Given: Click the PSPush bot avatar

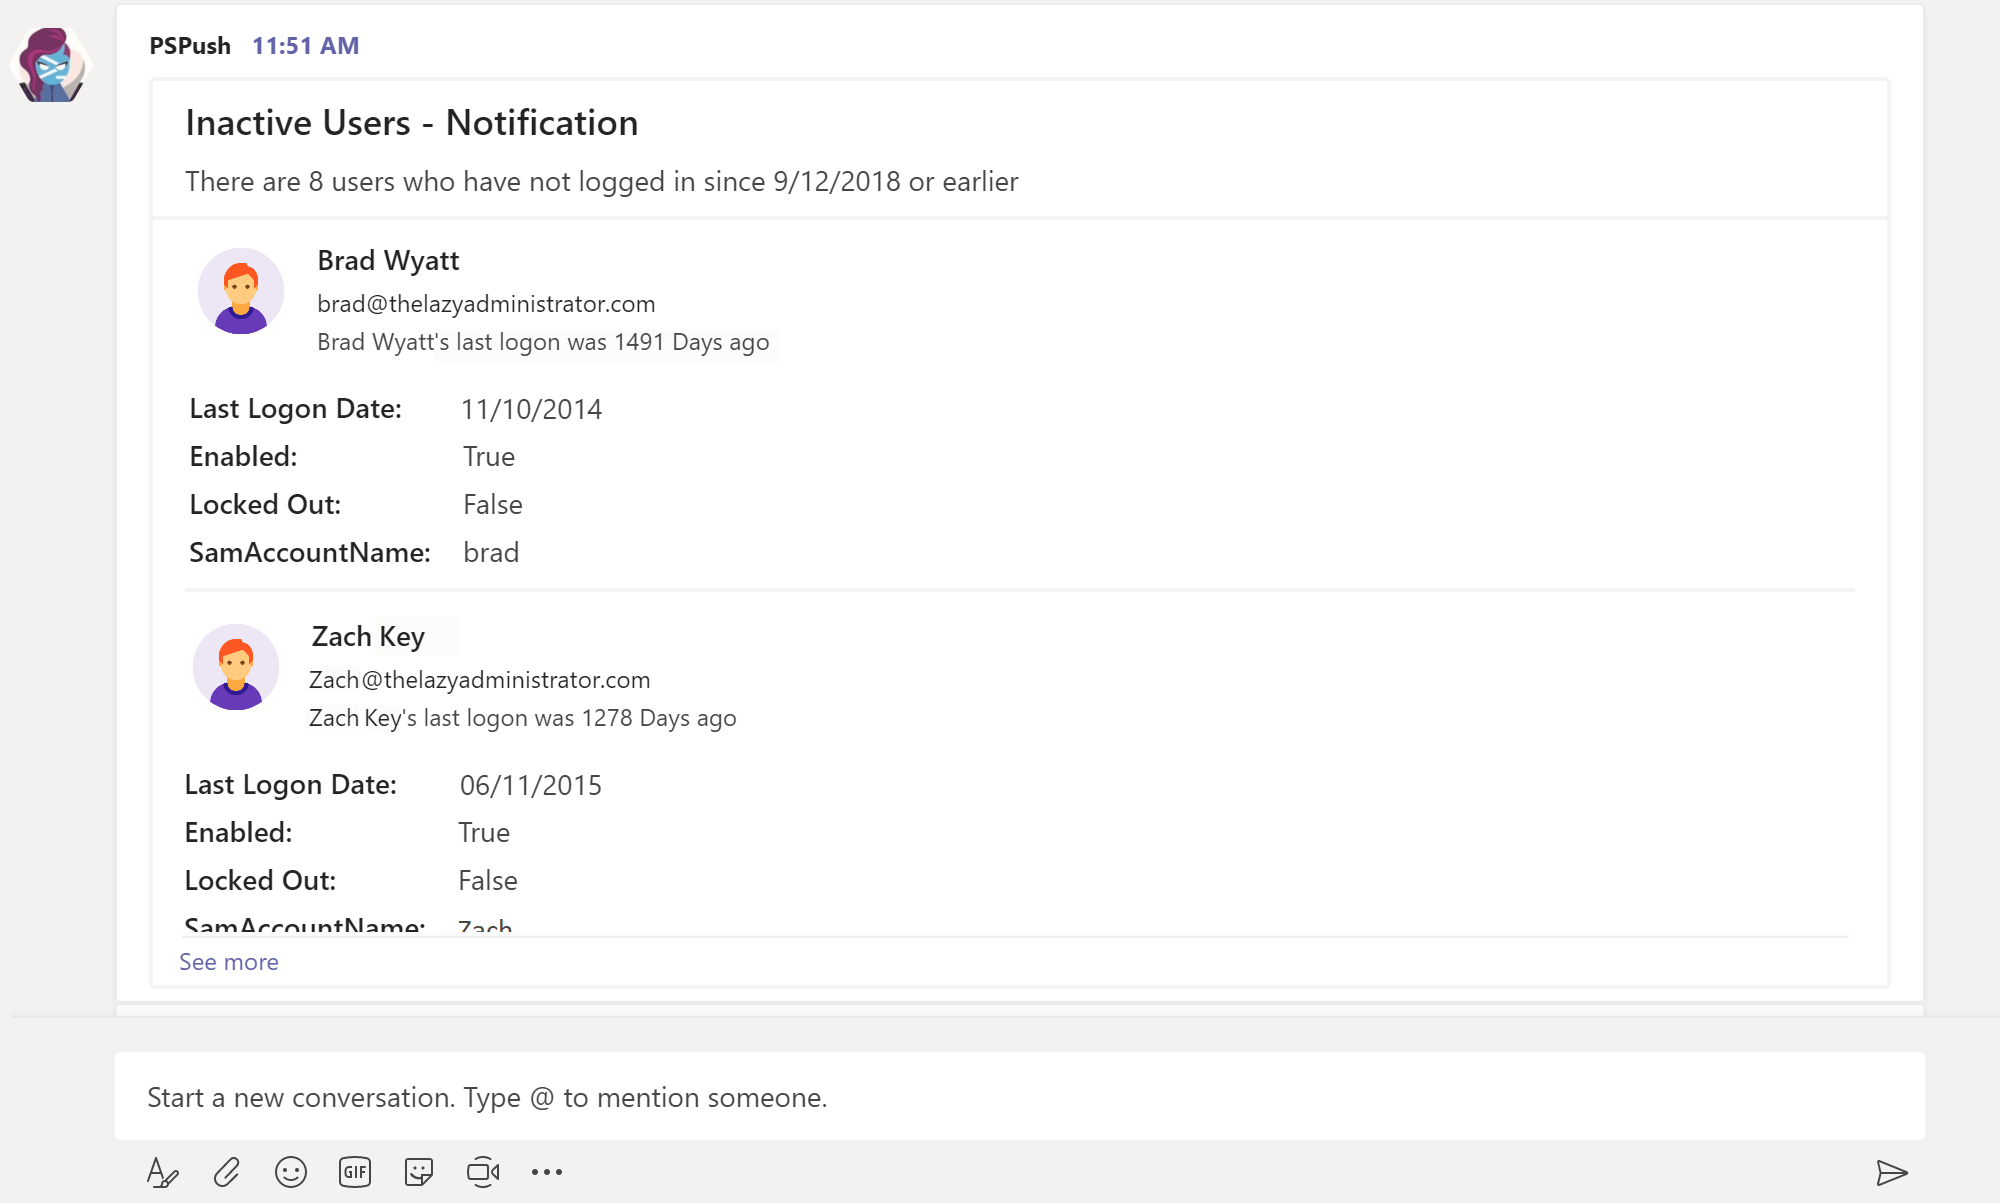Looking at the screenshot, I should pos(51,65).
